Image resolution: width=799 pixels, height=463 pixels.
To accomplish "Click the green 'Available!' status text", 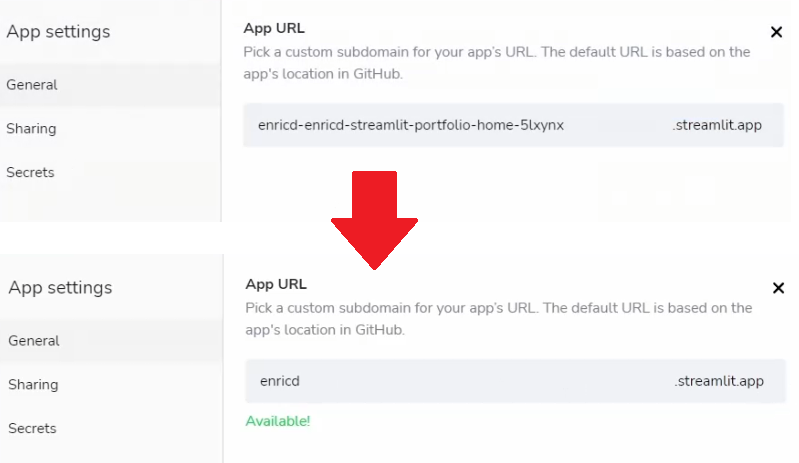I will 278,421.
